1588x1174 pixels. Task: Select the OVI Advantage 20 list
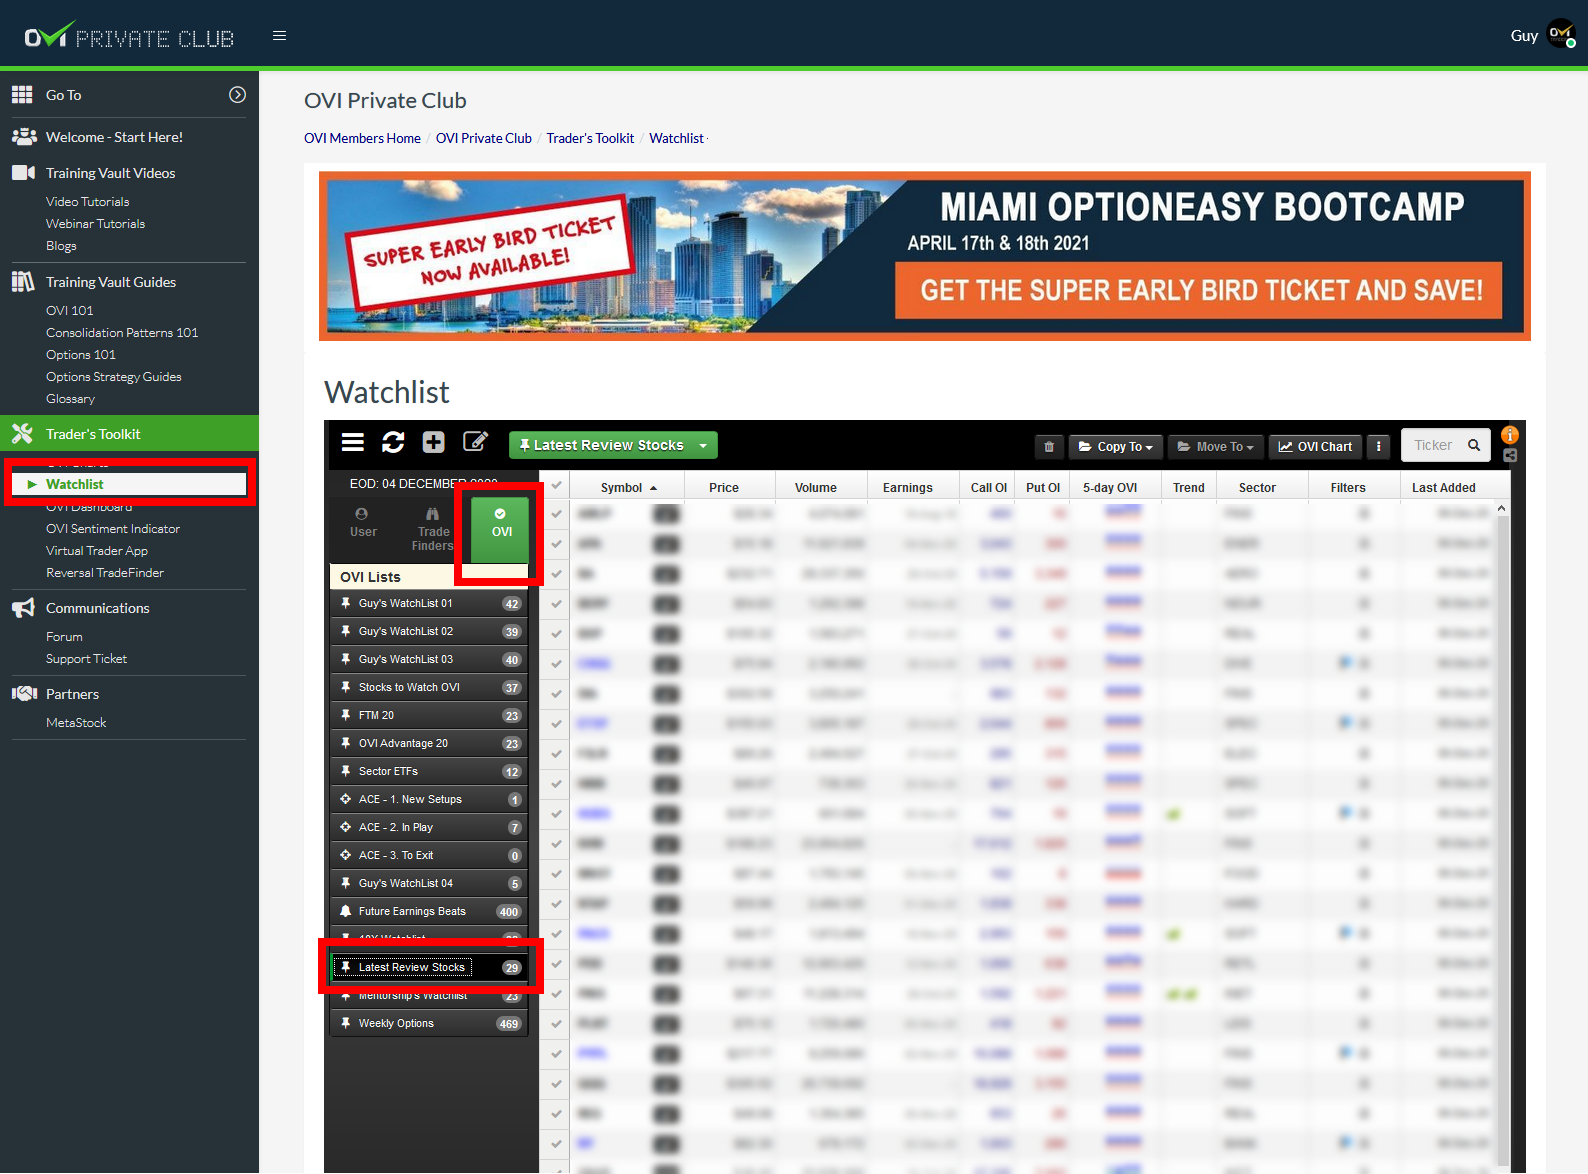(430, 743)
